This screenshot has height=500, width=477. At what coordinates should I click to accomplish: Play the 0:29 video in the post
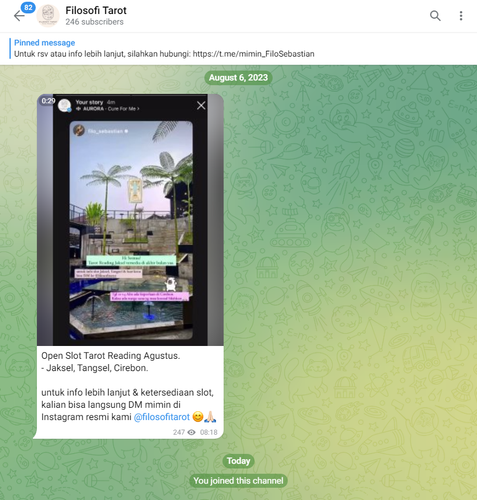[130, 220]
